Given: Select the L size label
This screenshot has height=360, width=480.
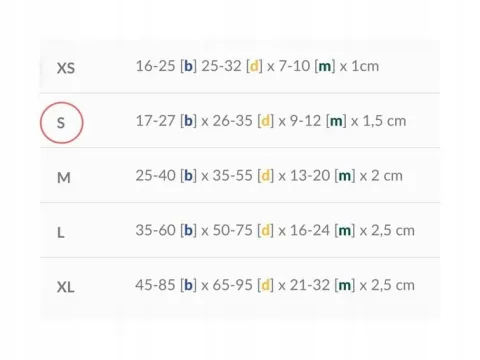Looking at the screenshot, I should [61, 232].
